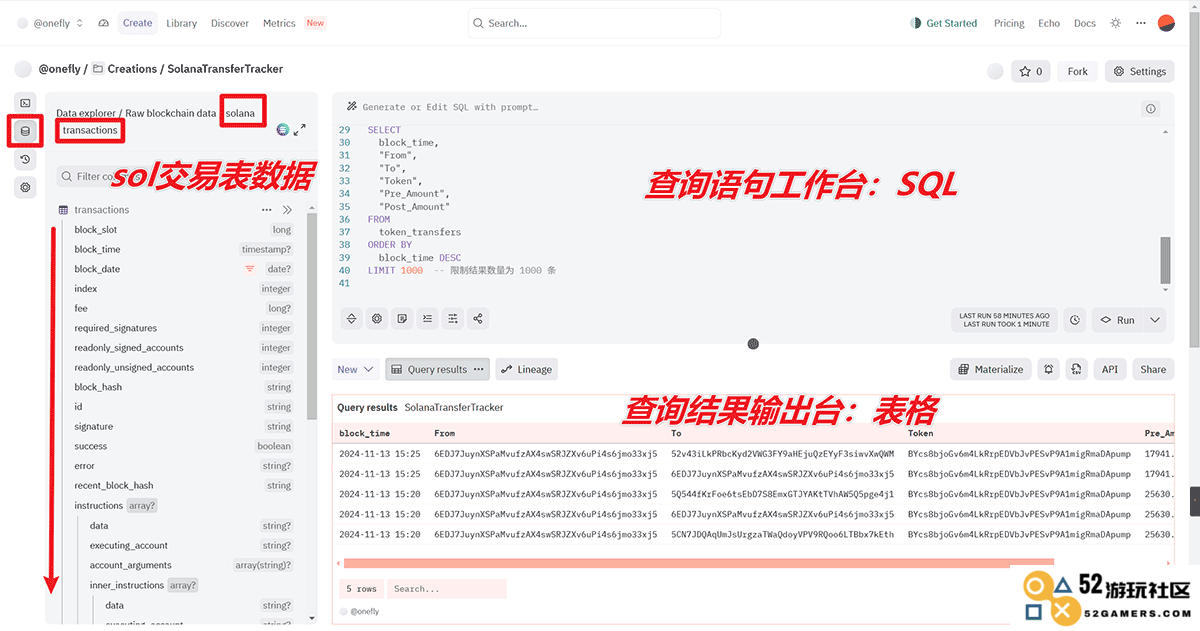Expand the data explorer panel to fullscreen
The height and width of the screenshot is (631, 1200).
(x=300, y=129)
